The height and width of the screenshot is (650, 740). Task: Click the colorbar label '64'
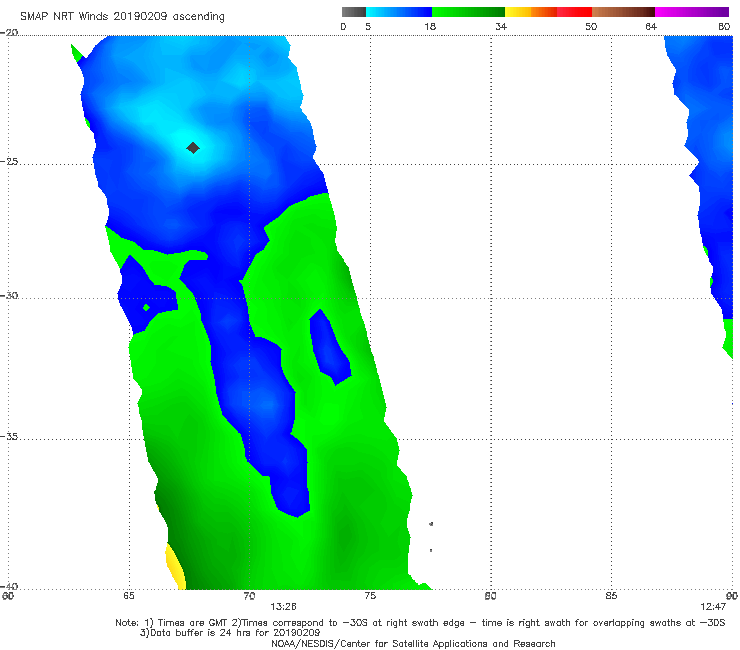[x=651, y=27]
